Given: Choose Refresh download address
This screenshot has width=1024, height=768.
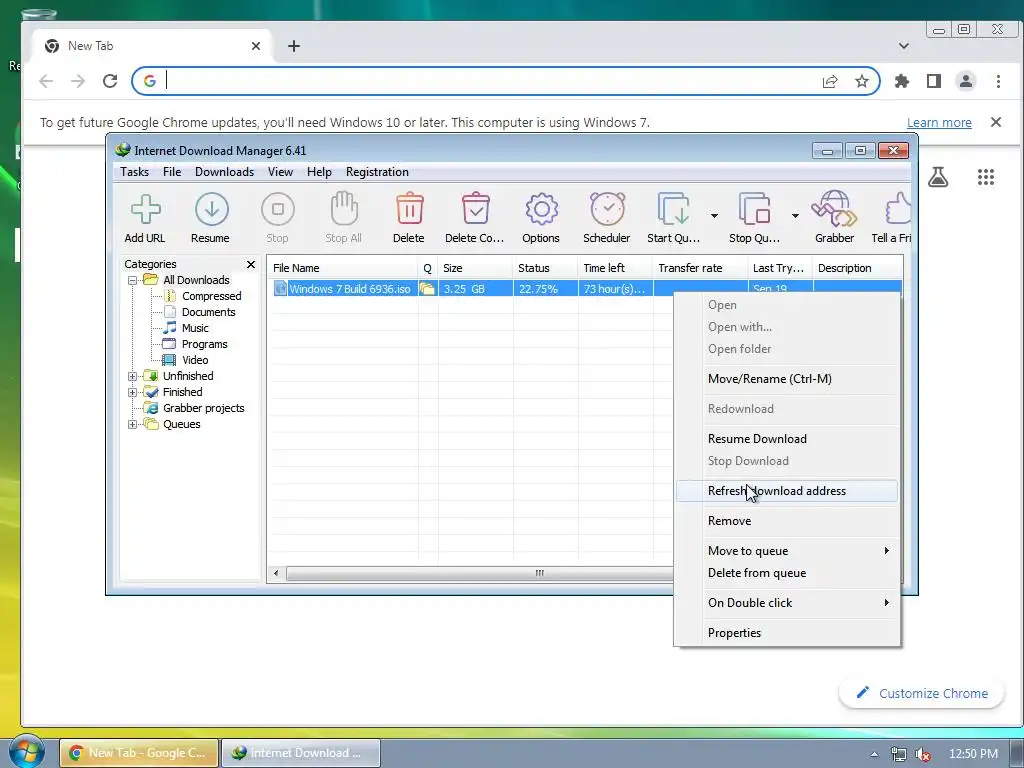Looking at the screenshot, I should coord(787,491).
